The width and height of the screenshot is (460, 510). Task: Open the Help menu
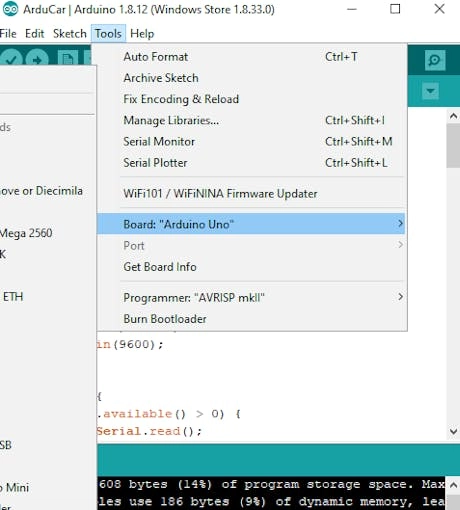click(142, 34)
